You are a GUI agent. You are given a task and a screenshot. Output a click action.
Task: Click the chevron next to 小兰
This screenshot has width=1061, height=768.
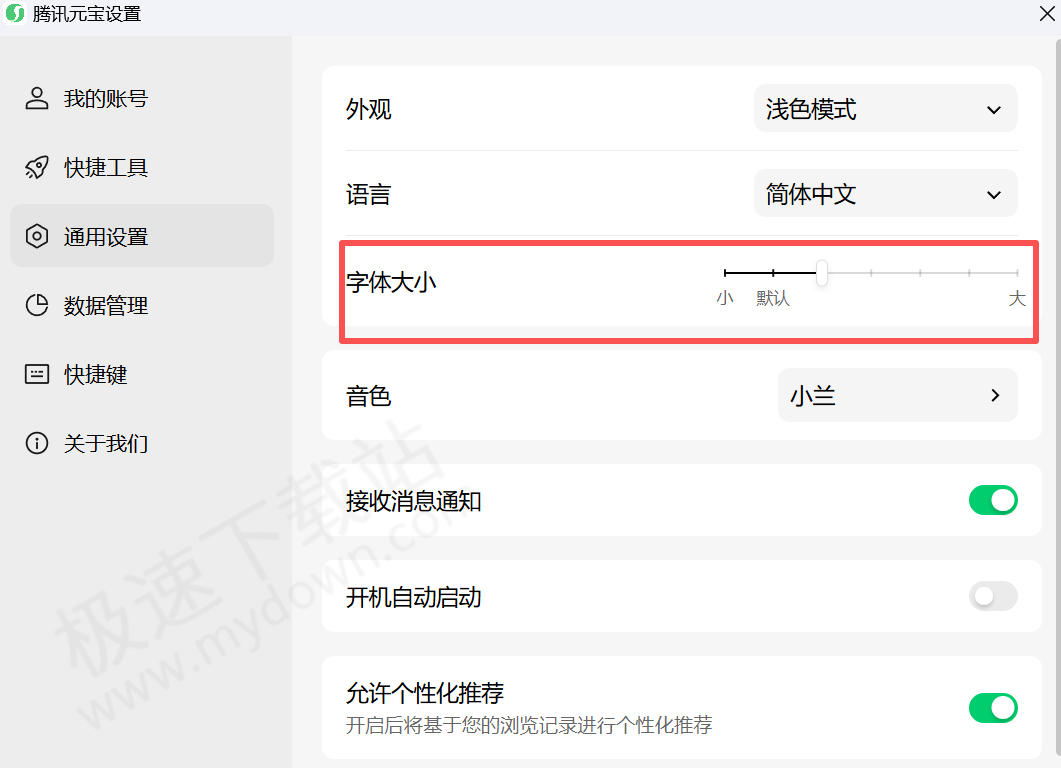(994, 395)
